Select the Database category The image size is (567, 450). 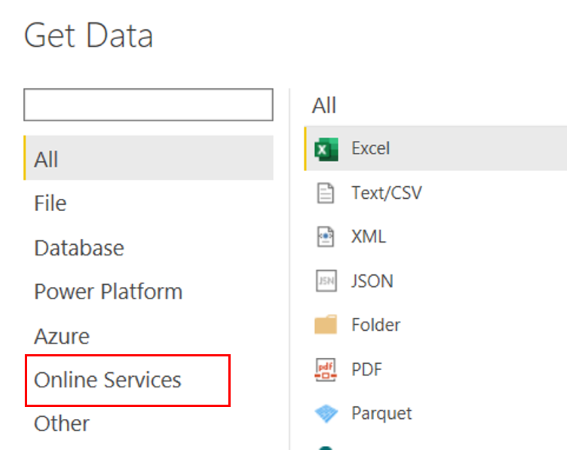[79, 248]
